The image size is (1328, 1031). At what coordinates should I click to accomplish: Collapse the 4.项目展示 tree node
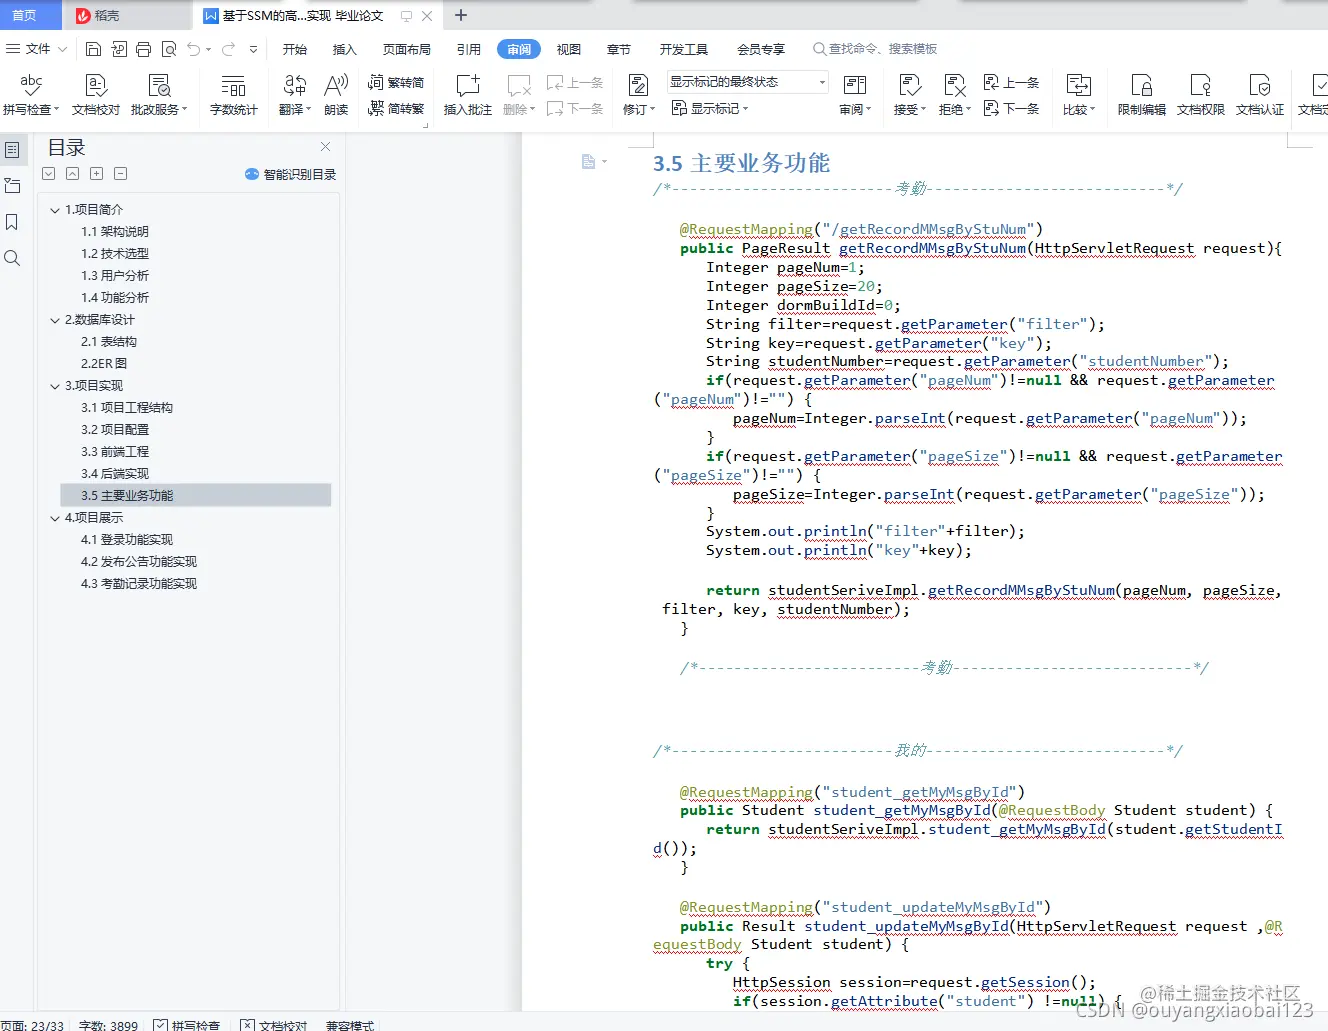(x=55, y=518)
